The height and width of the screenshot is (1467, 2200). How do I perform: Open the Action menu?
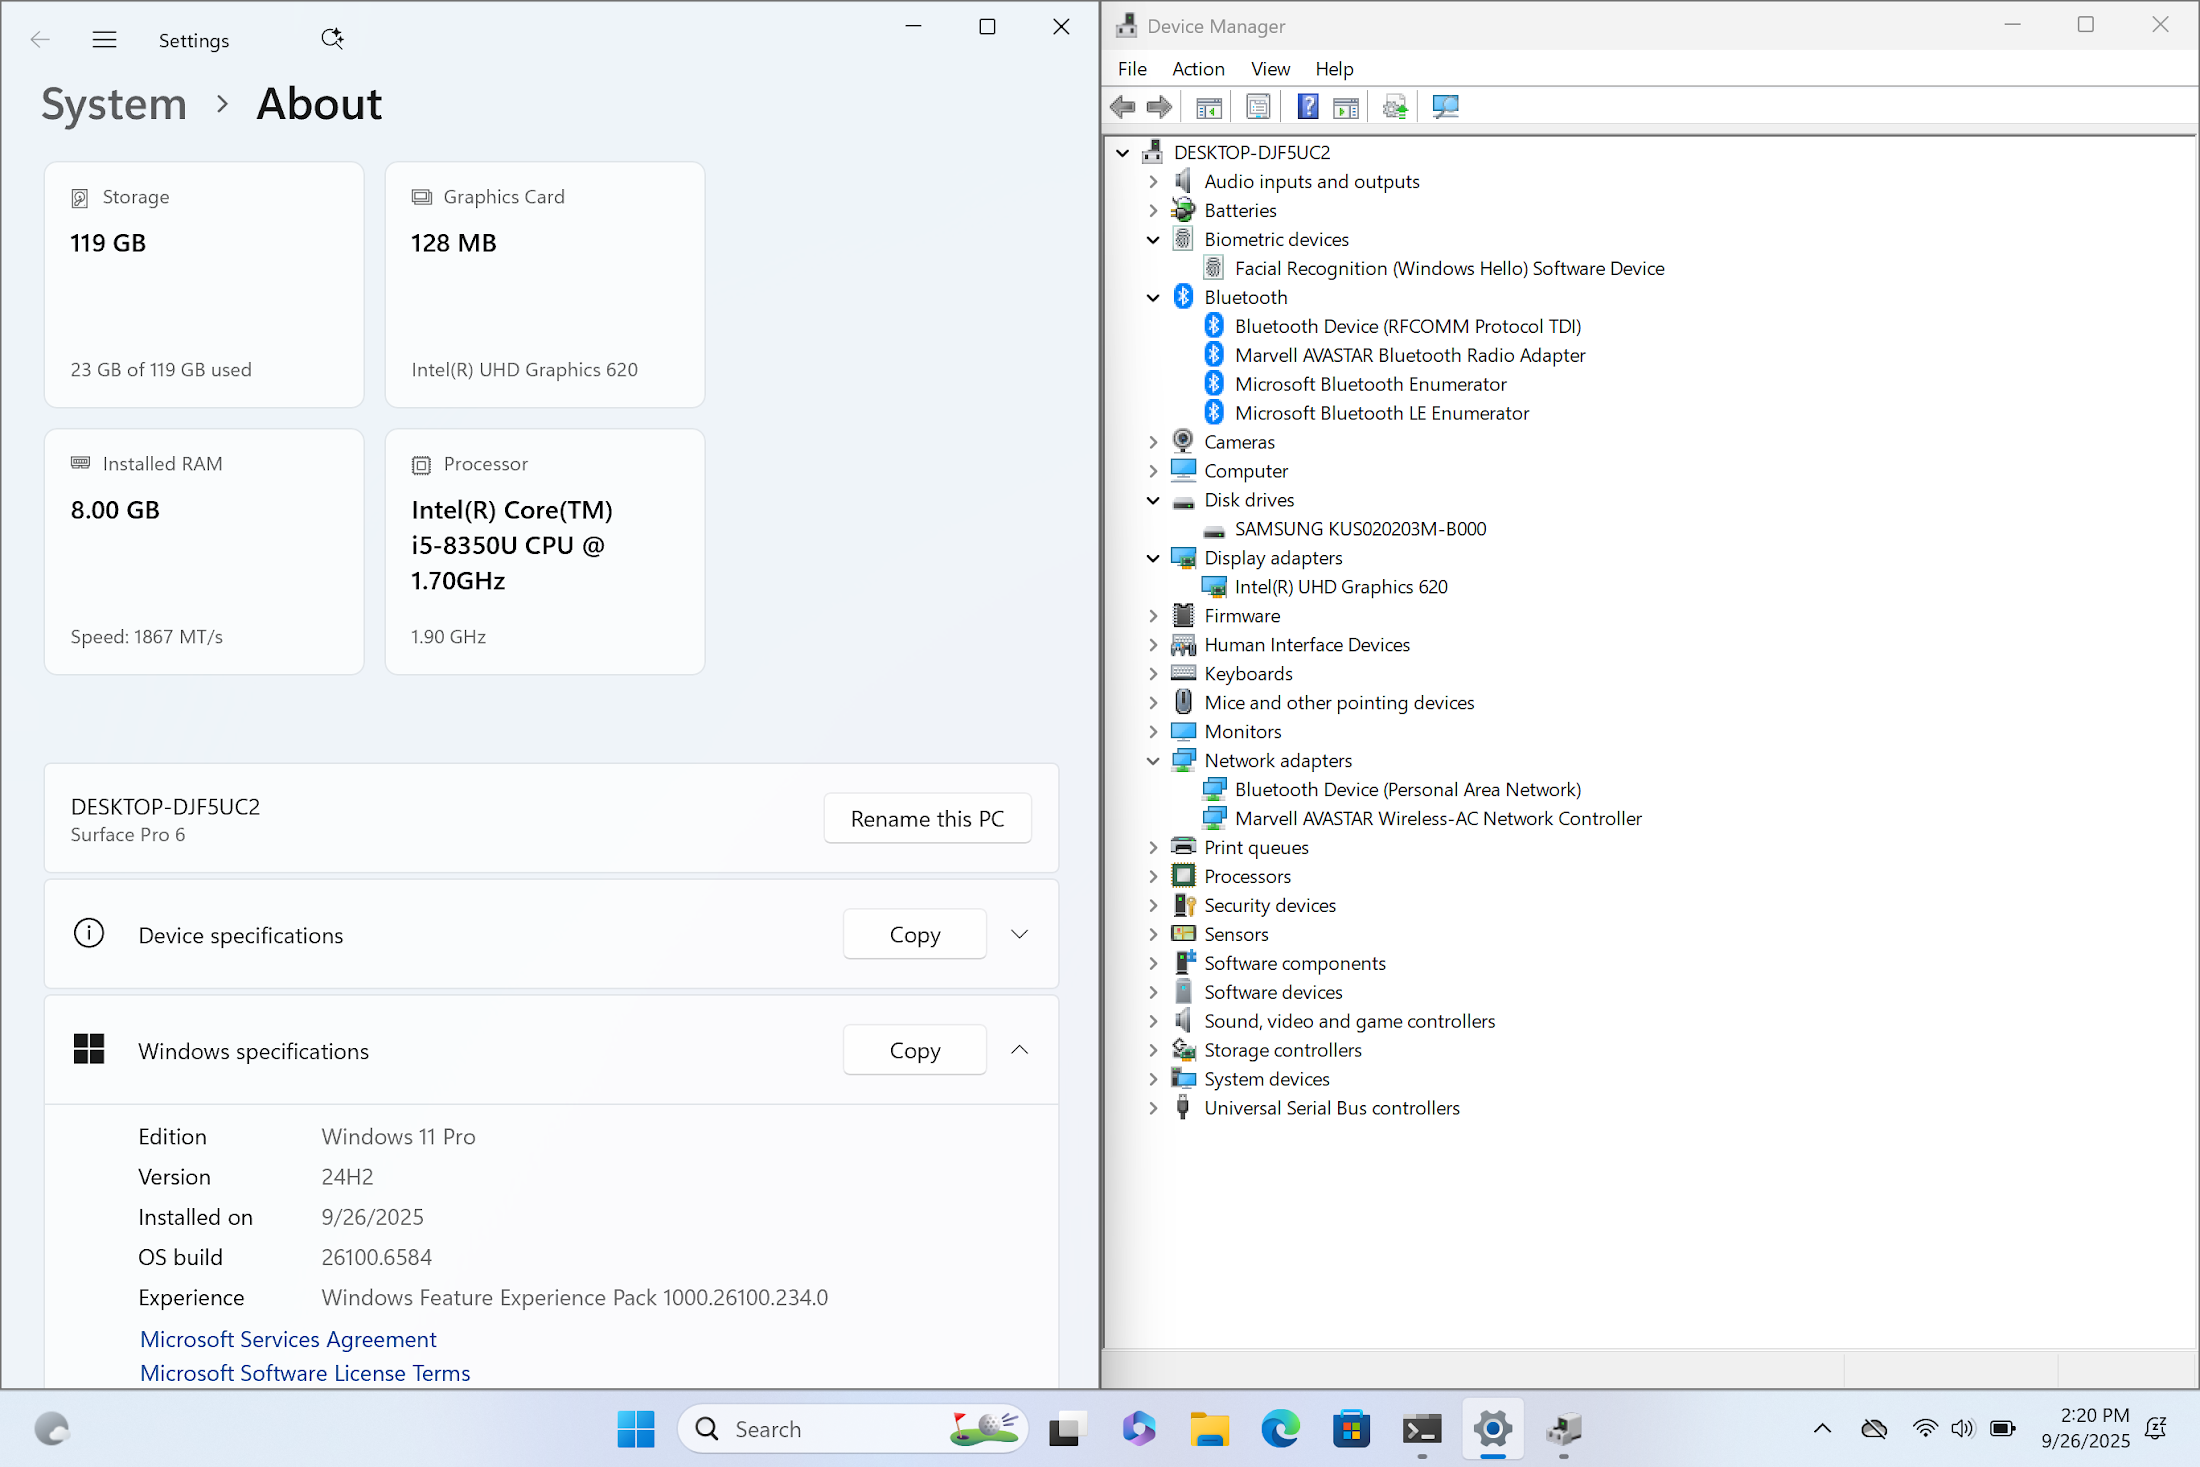click(1197, 69)
